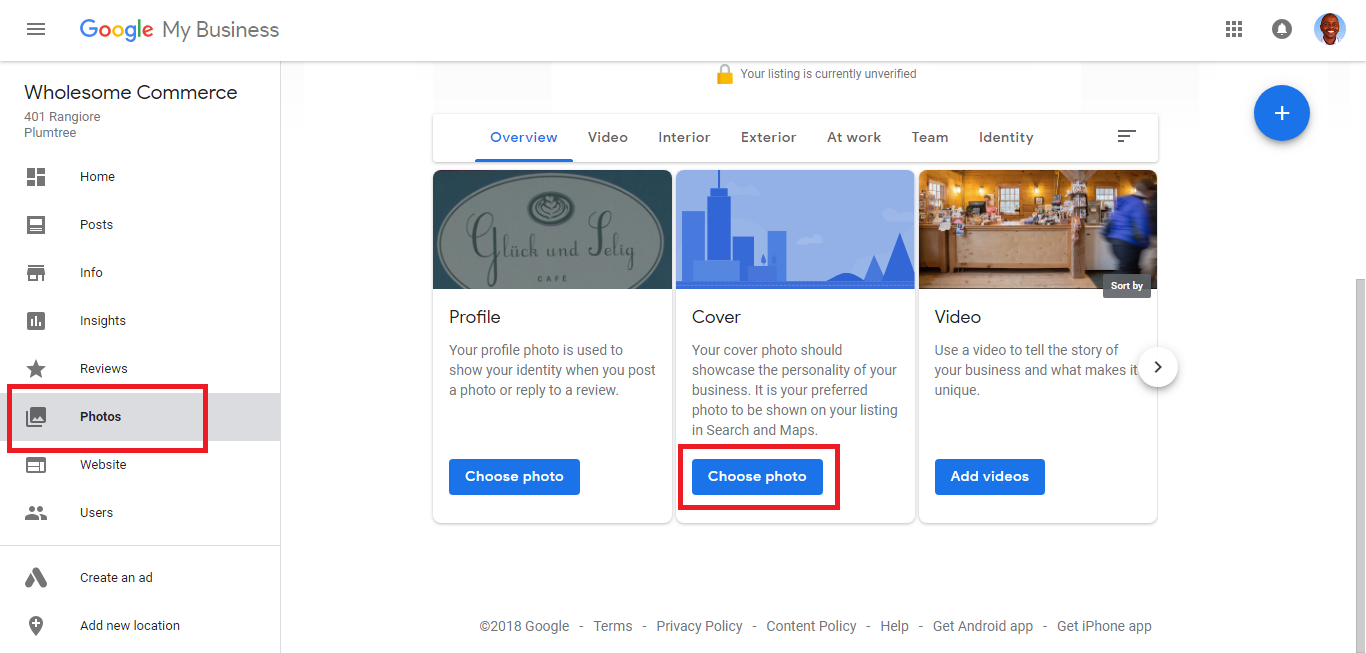Open Insights in the sidebar
Image resolution: width=1366 pixels, height=653 pixels.
pos(140,321)
